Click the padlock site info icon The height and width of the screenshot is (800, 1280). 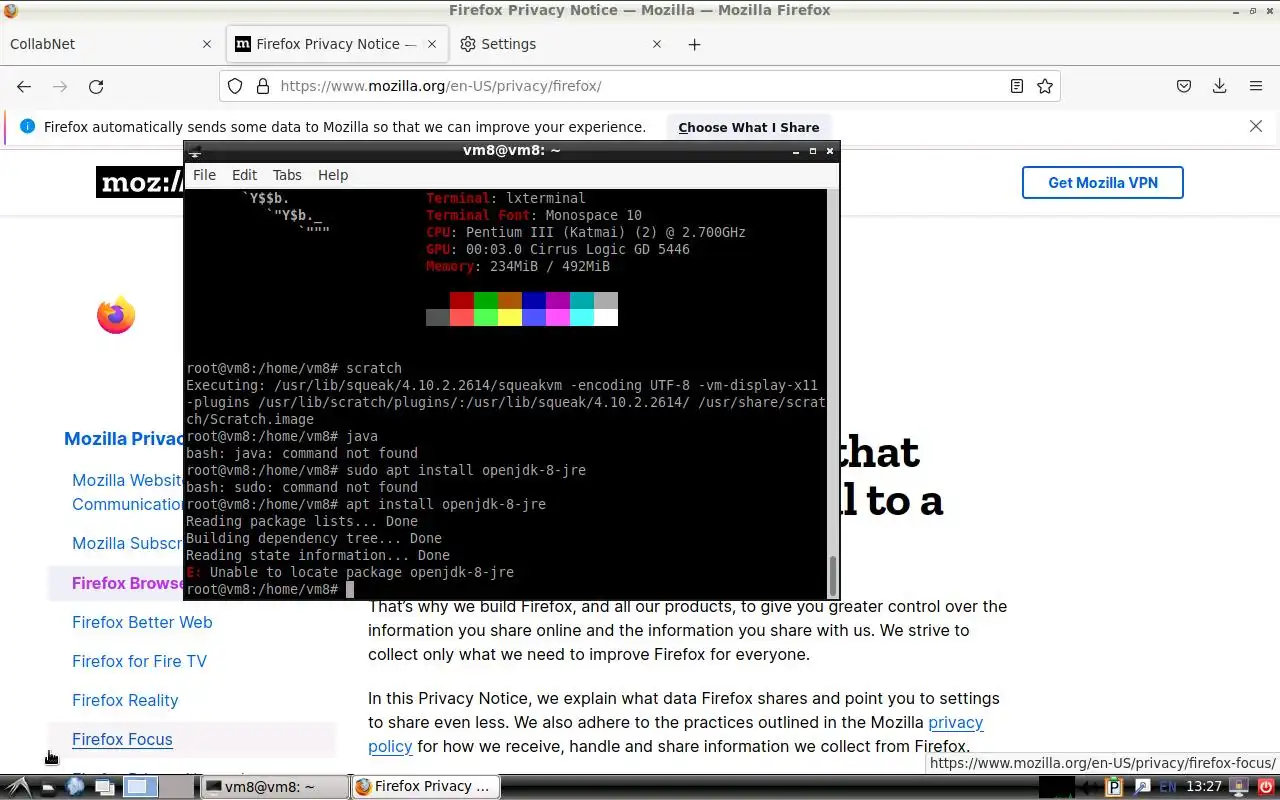[263, 86]
